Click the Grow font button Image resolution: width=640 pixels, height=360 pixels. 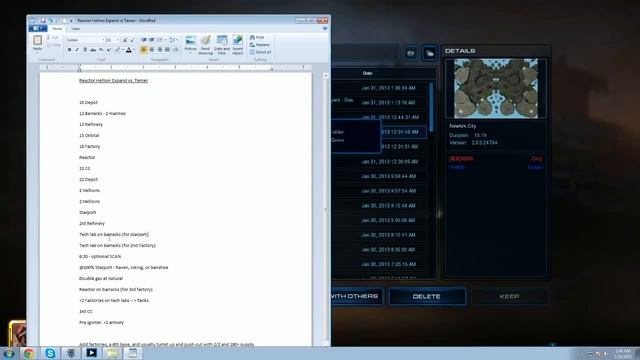[125, 40]
